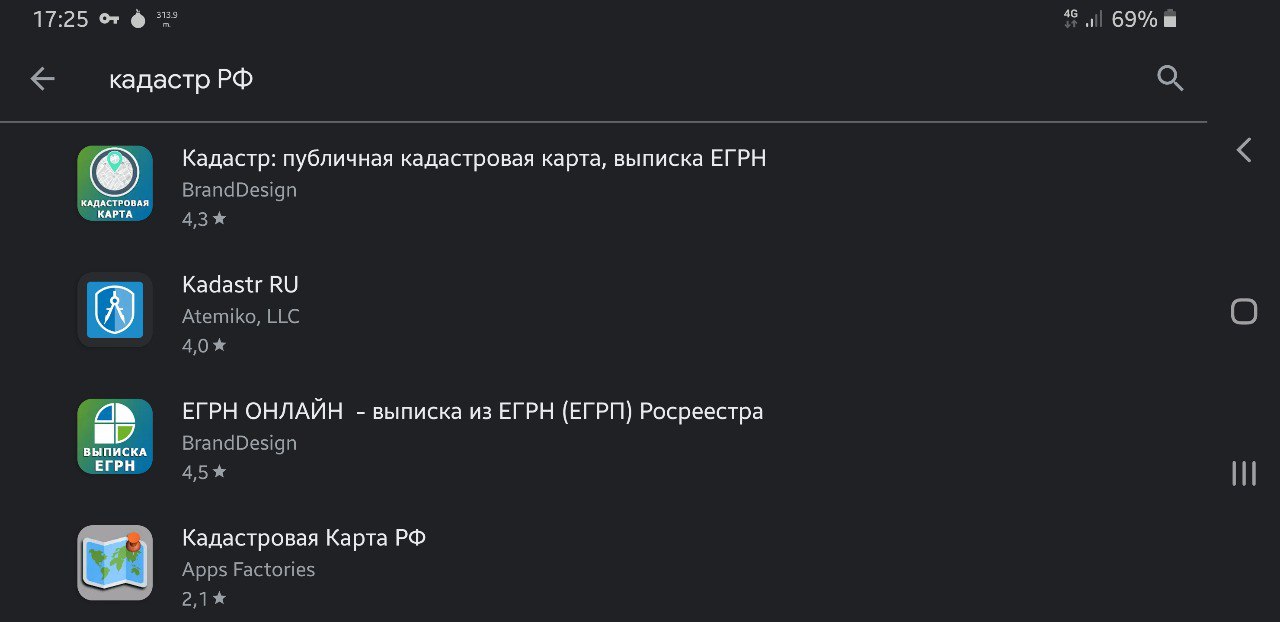Tap the magnifier search icon
The image size is (1280, 622).
[x=1170, y=79]
